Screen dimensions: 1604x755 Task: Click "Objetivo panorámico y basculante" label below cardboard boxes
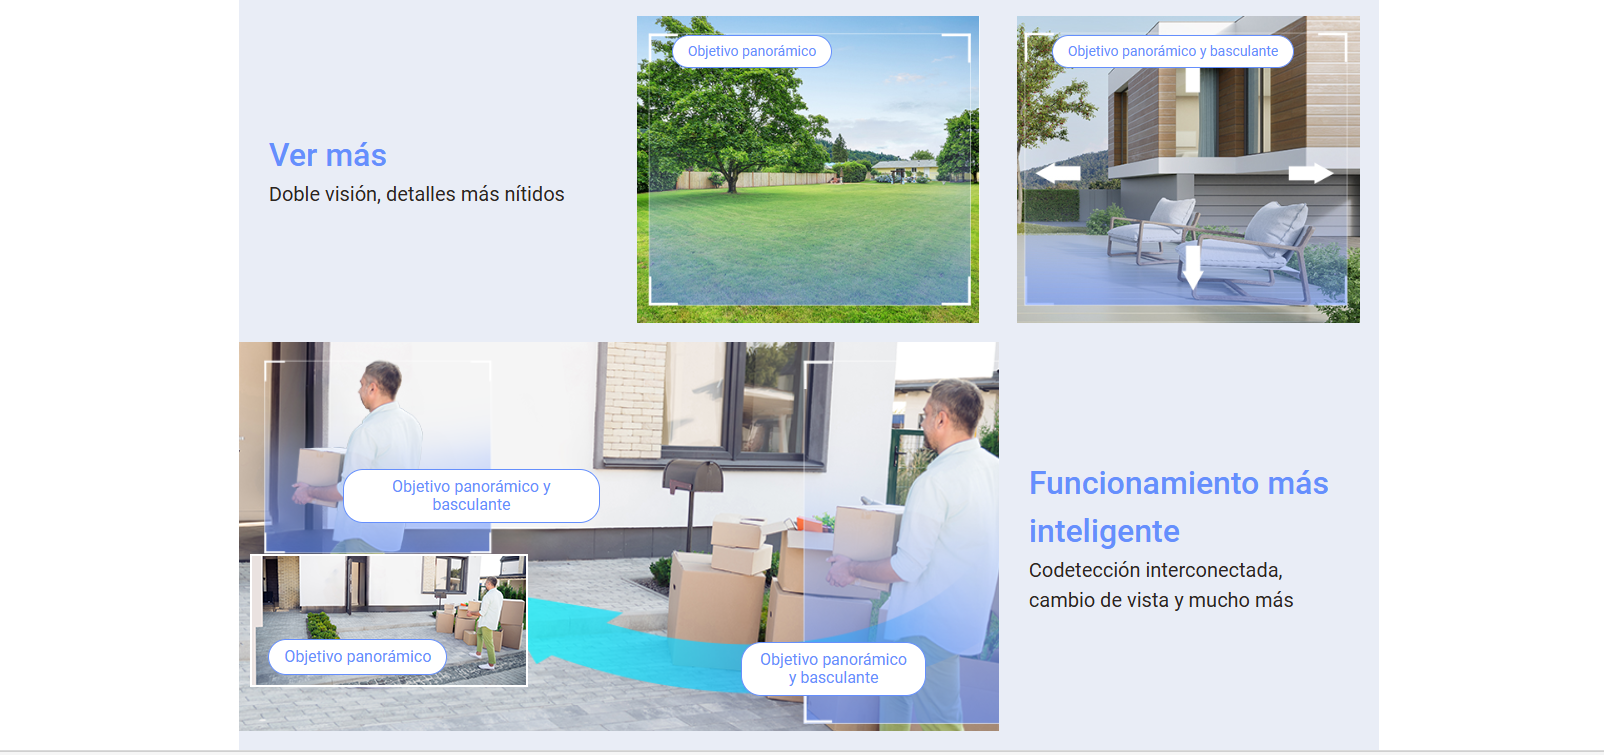pos(833,669)
